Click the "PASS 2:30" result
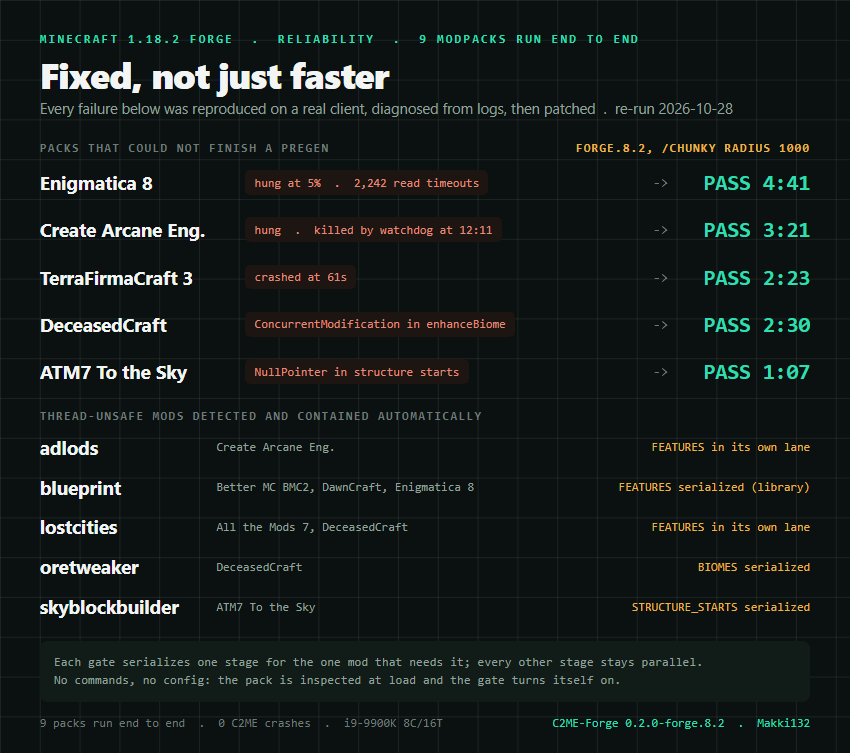The height and width of the screenshot is (753, 850). coord(756,325)
